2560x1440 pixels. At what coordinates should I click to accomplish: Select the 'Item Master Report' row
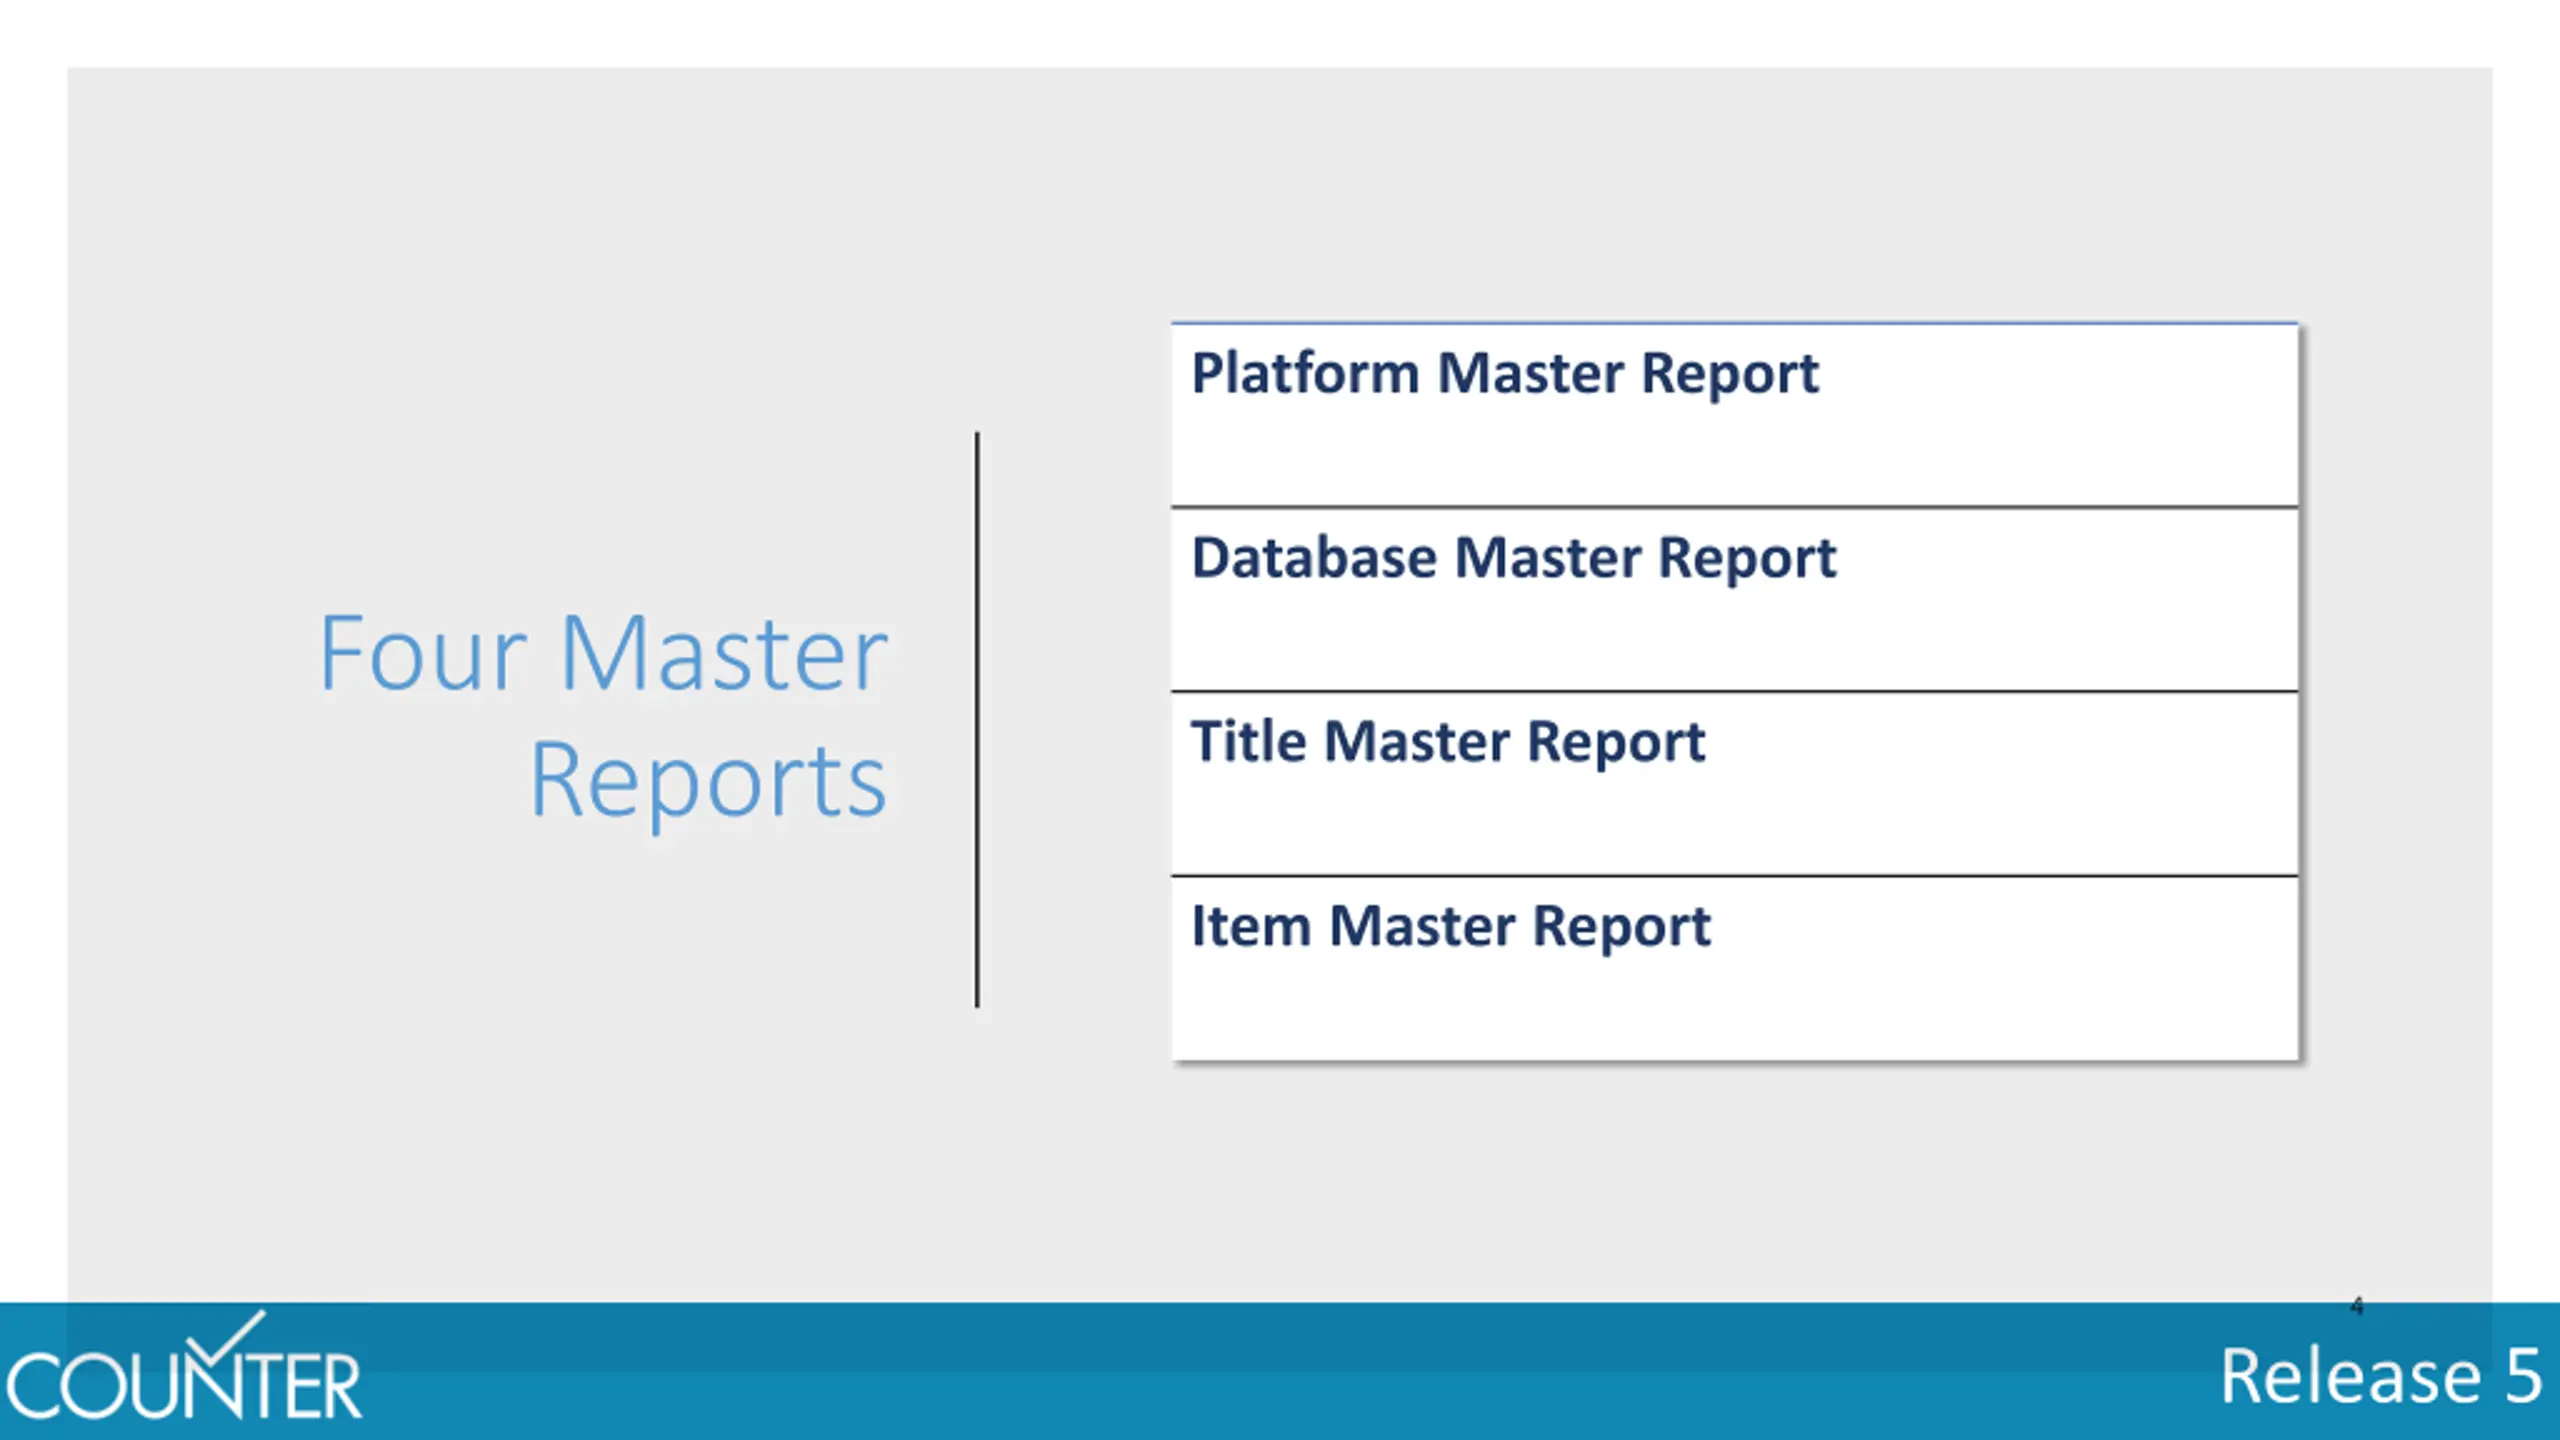click(x=1735, y=968)
